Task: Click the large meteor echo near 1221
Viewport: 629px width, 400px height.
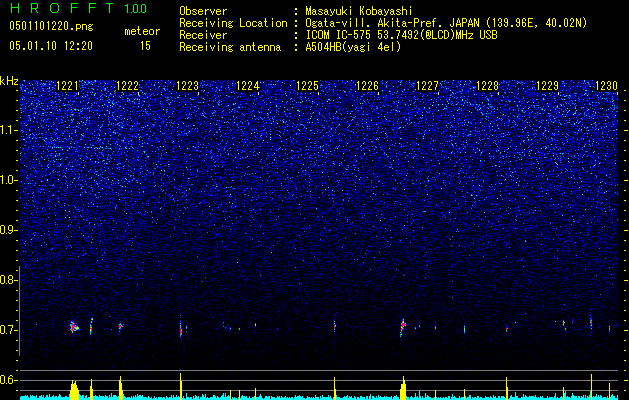Action: pos(74,327)
